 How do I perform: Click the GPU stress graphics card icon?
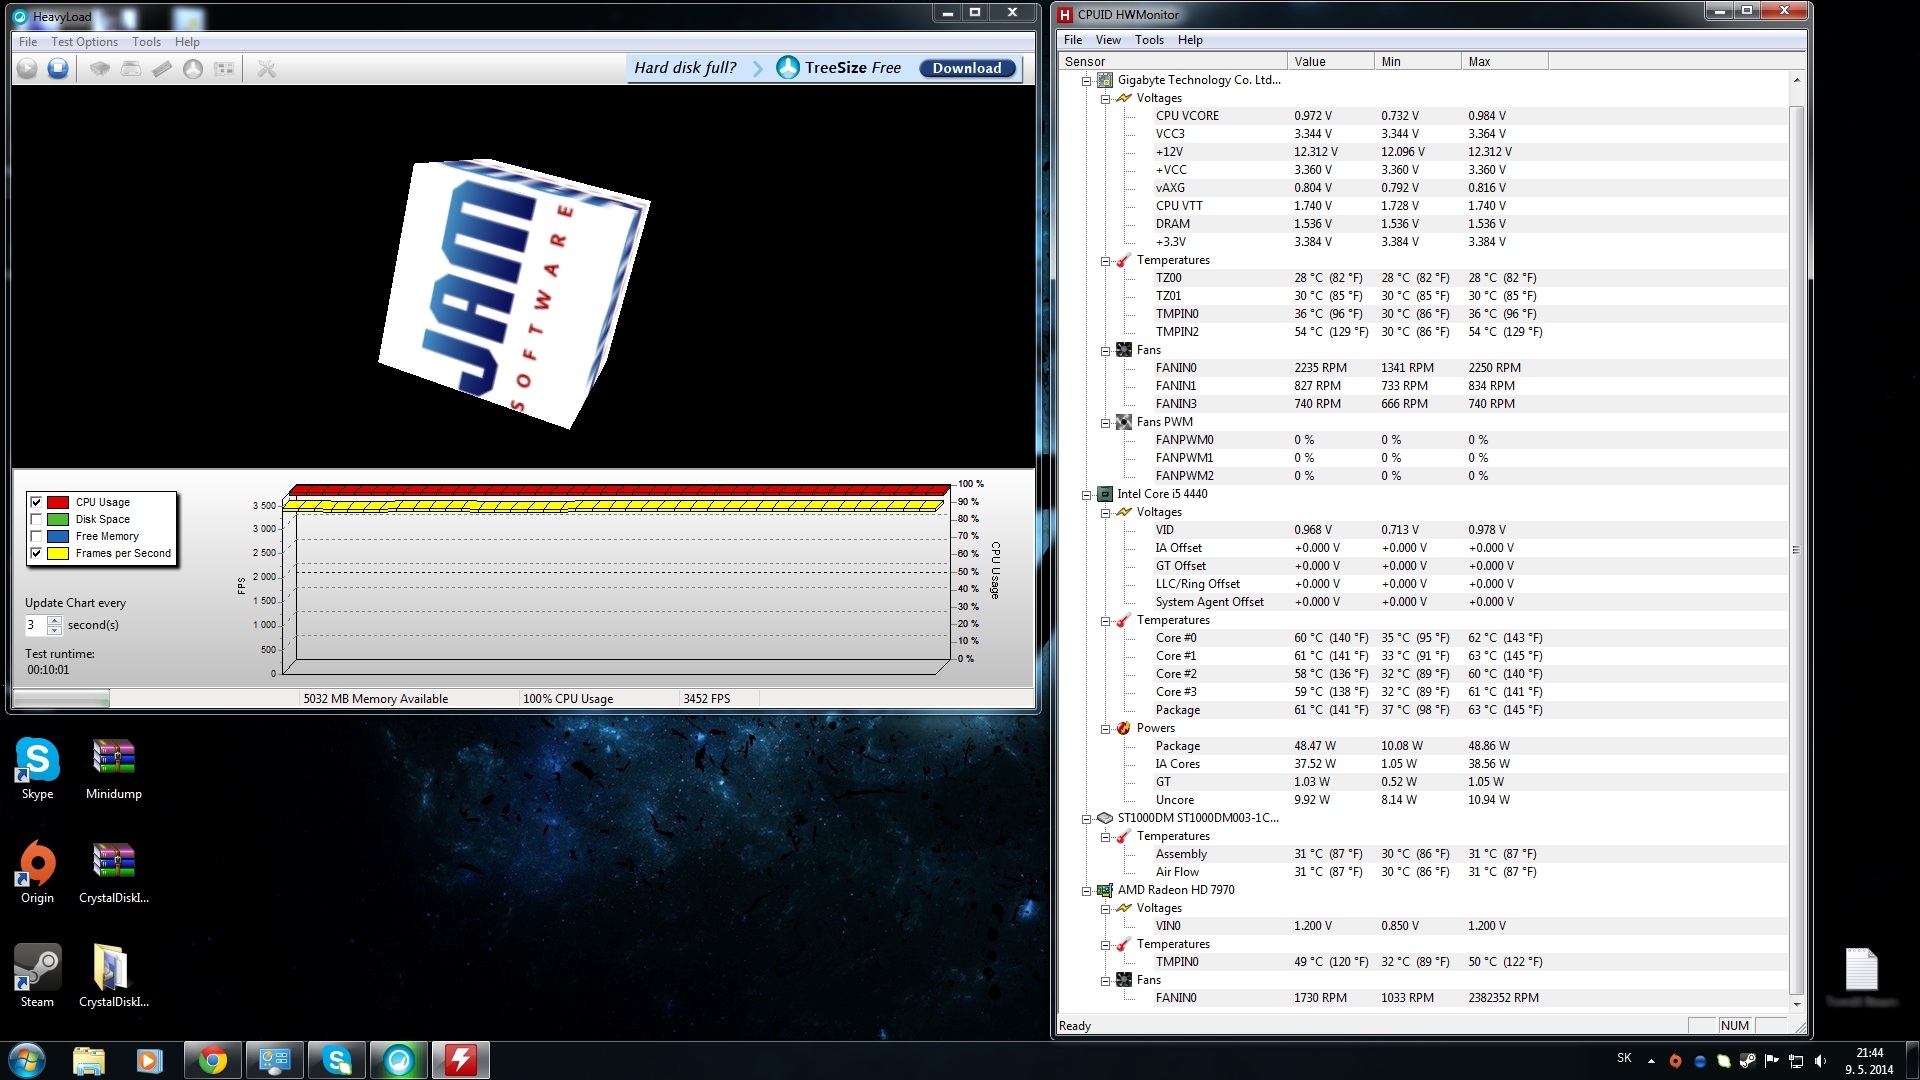225,68
